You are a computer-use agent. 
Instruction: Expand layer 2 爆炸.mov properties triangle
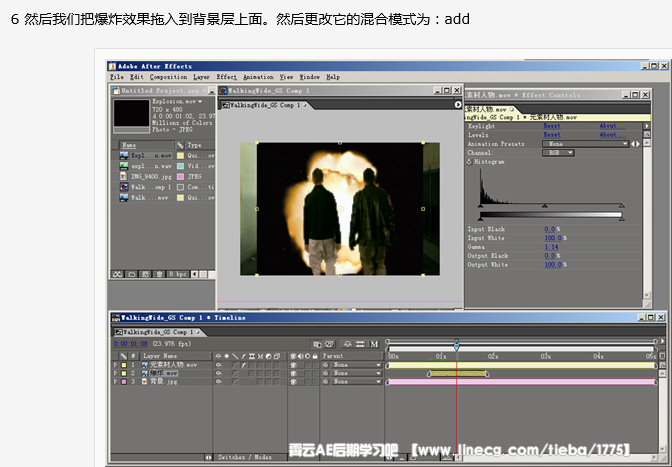[x=115, y=374]
